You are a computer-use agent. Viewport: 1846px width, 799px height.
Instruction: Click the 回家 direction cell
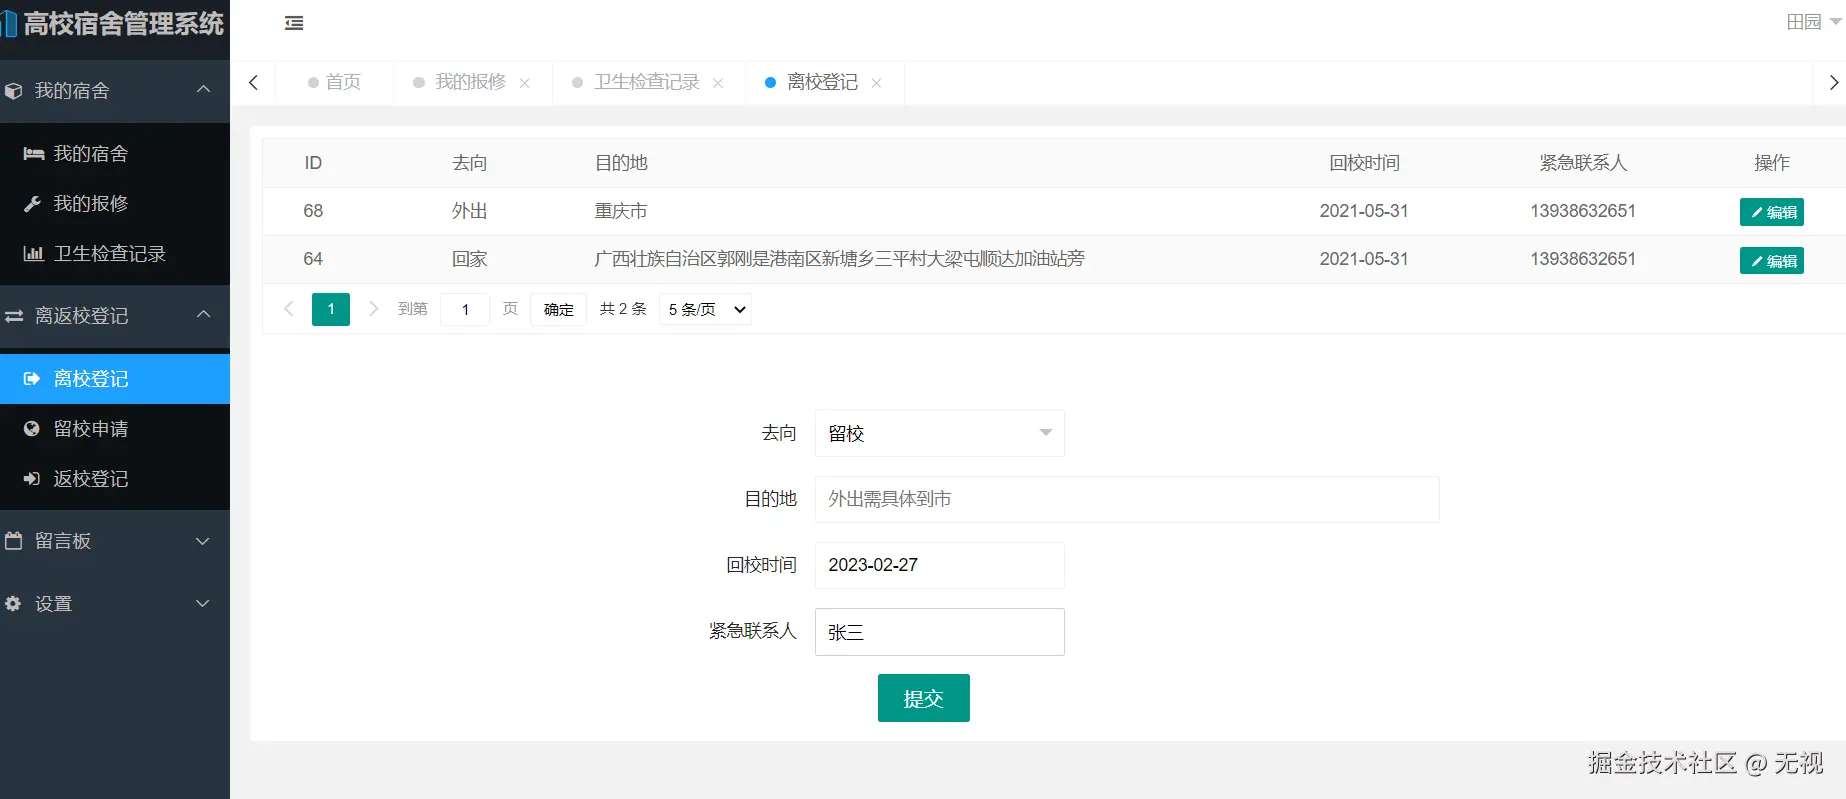(x=469, y=259)
